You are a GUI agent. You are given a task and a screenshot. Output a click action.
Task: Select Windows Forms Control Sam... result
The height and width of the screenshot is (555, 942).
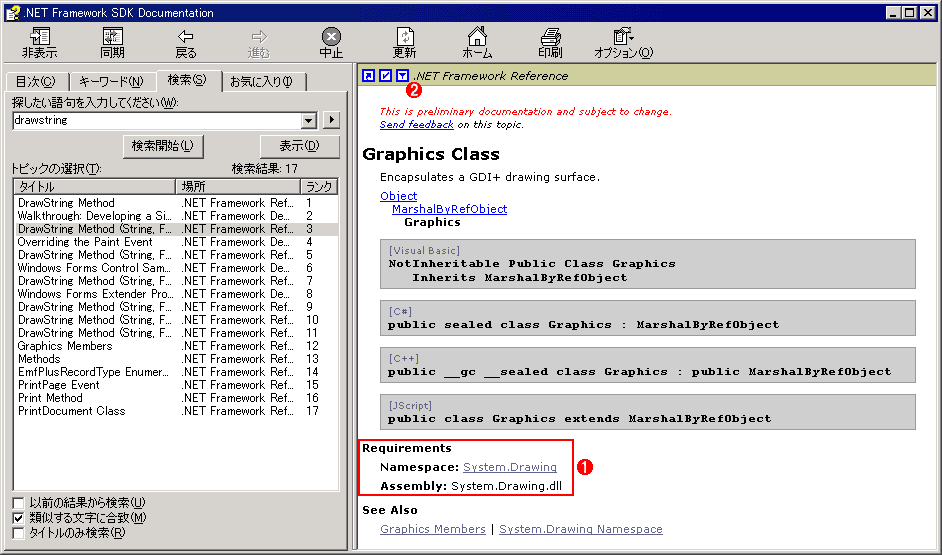[x=175, y=268]
